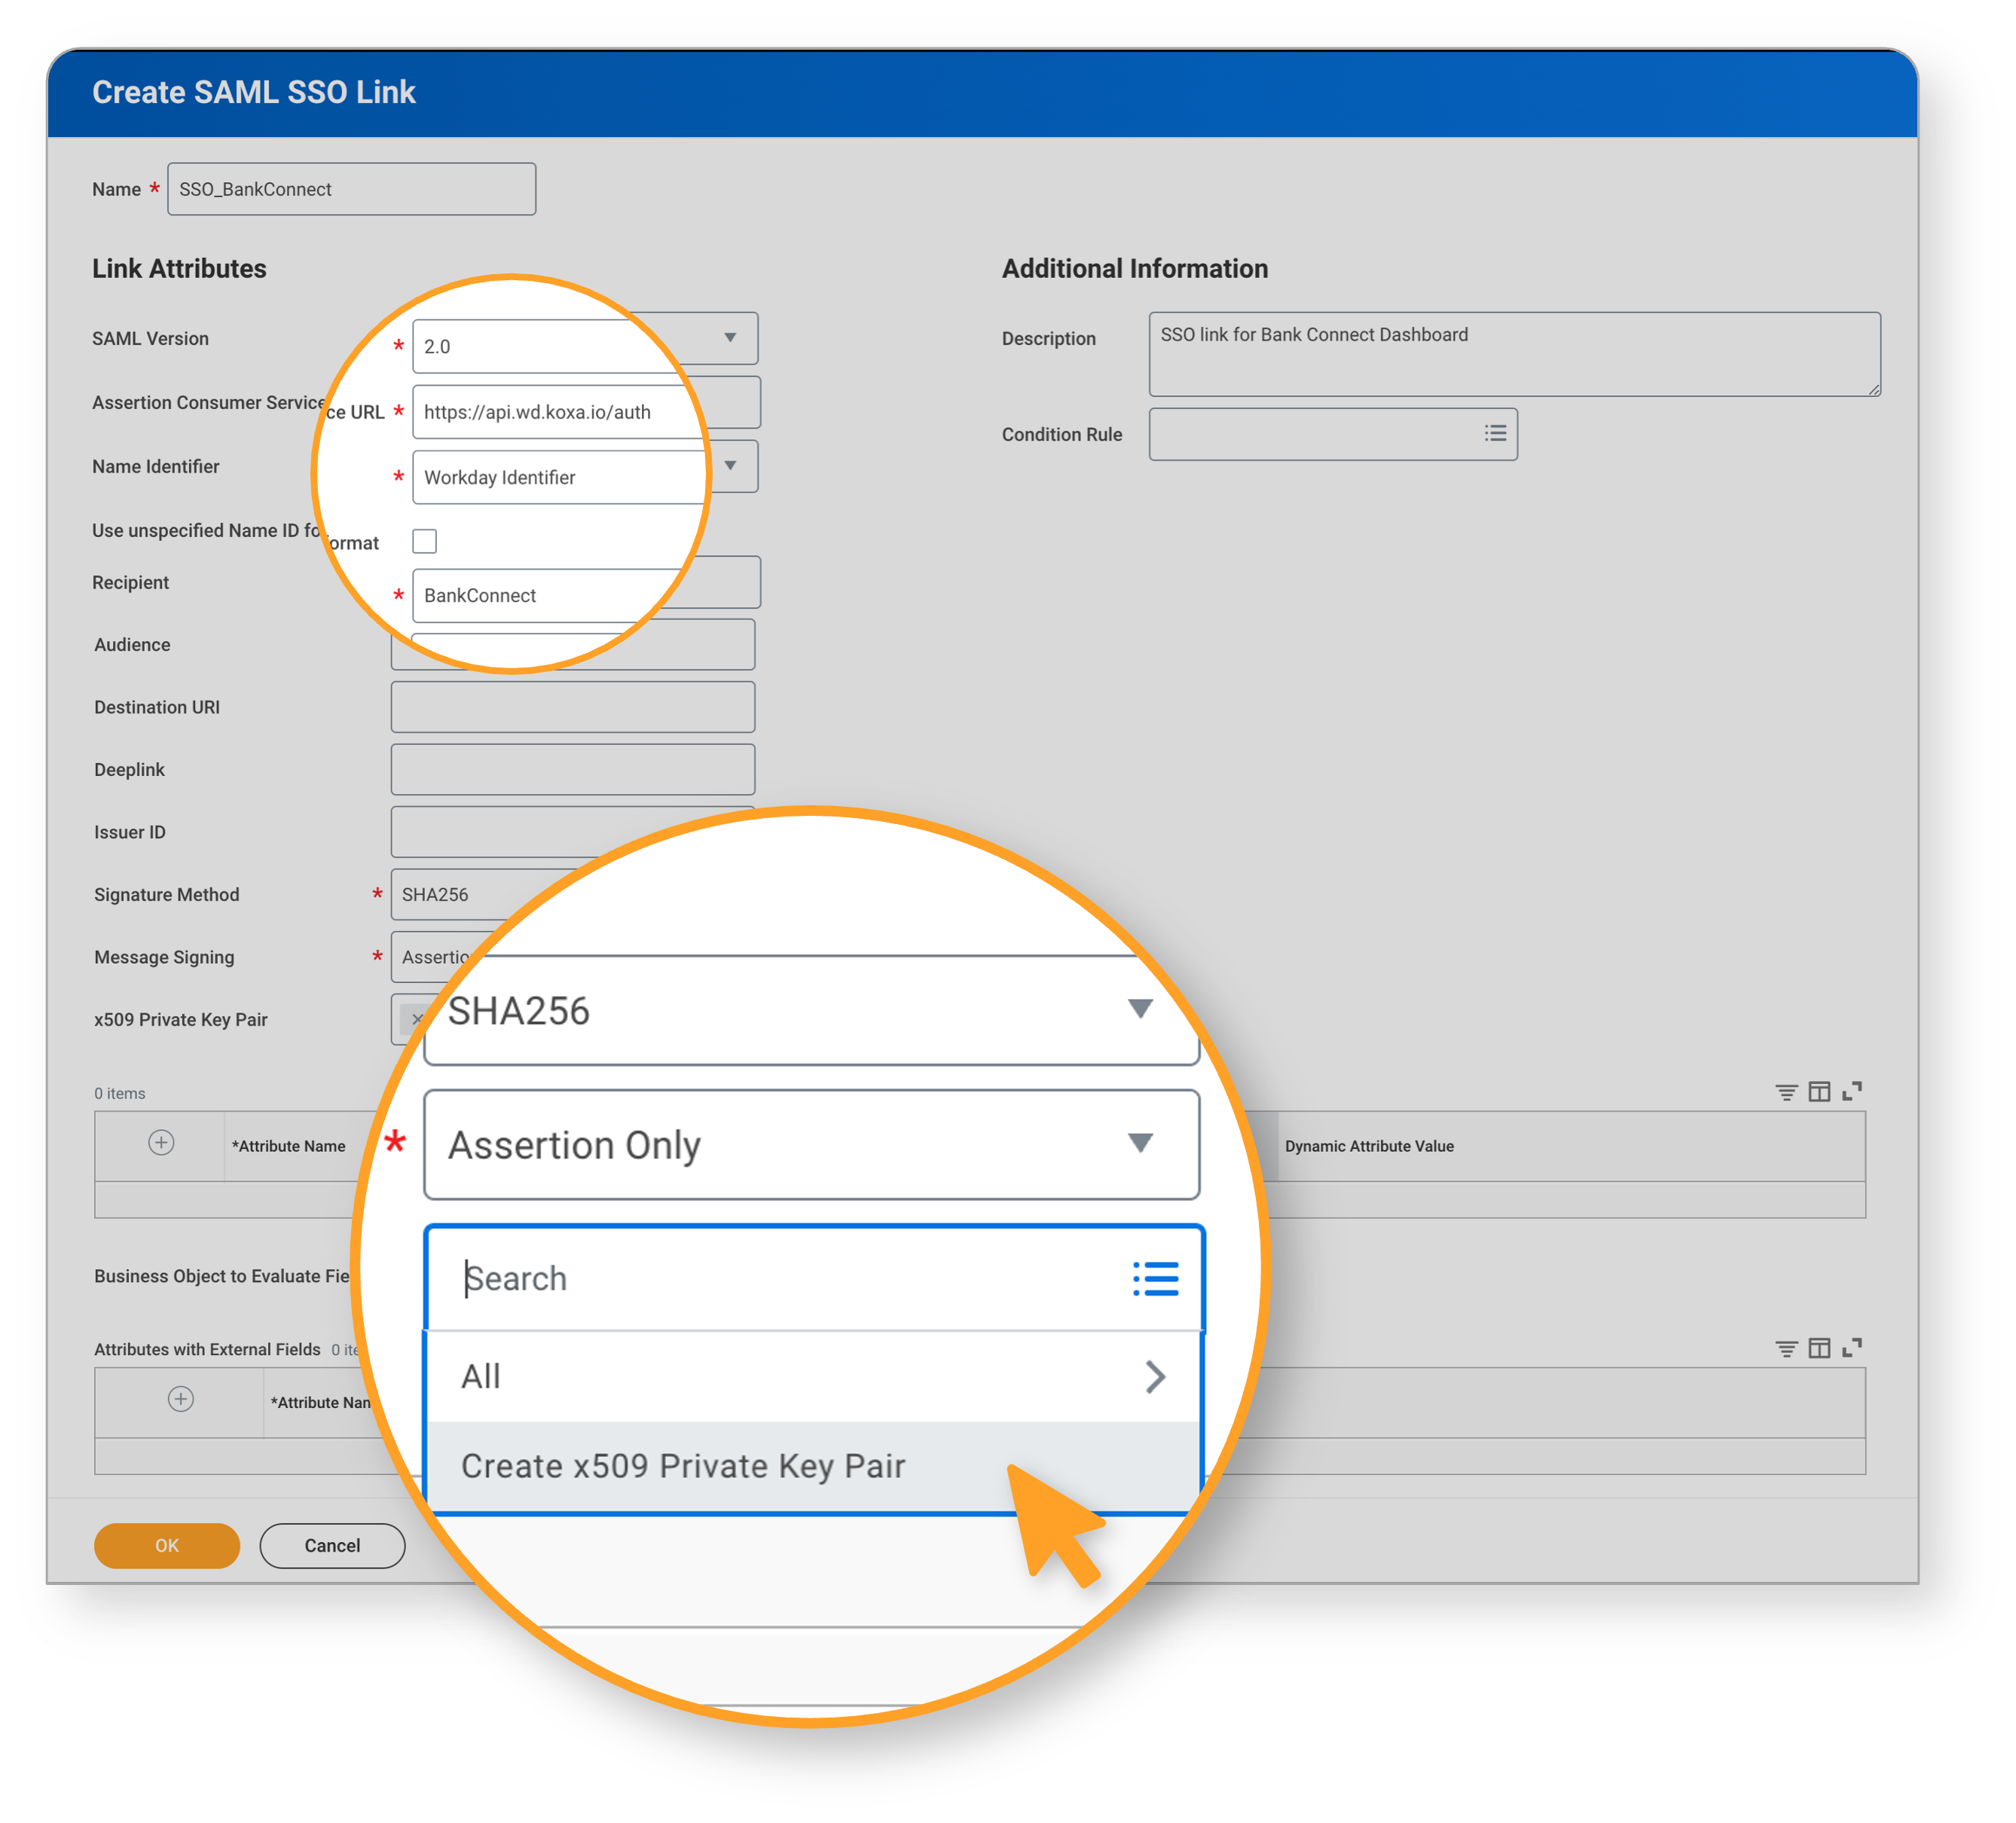Viewport: 2016px width, 1823px height.
Task: Click the list icon in Search box
Action: [1155, 1279]
